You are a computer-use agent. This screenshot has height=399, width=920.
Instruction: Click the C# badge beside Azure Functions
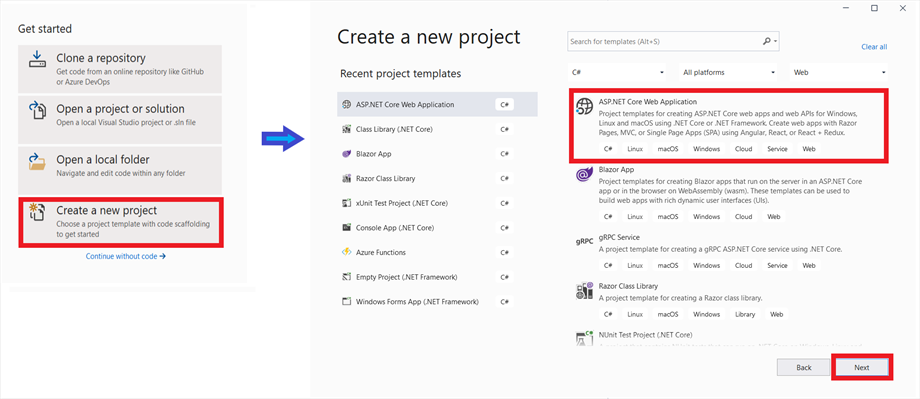click(x=505, y=252)
